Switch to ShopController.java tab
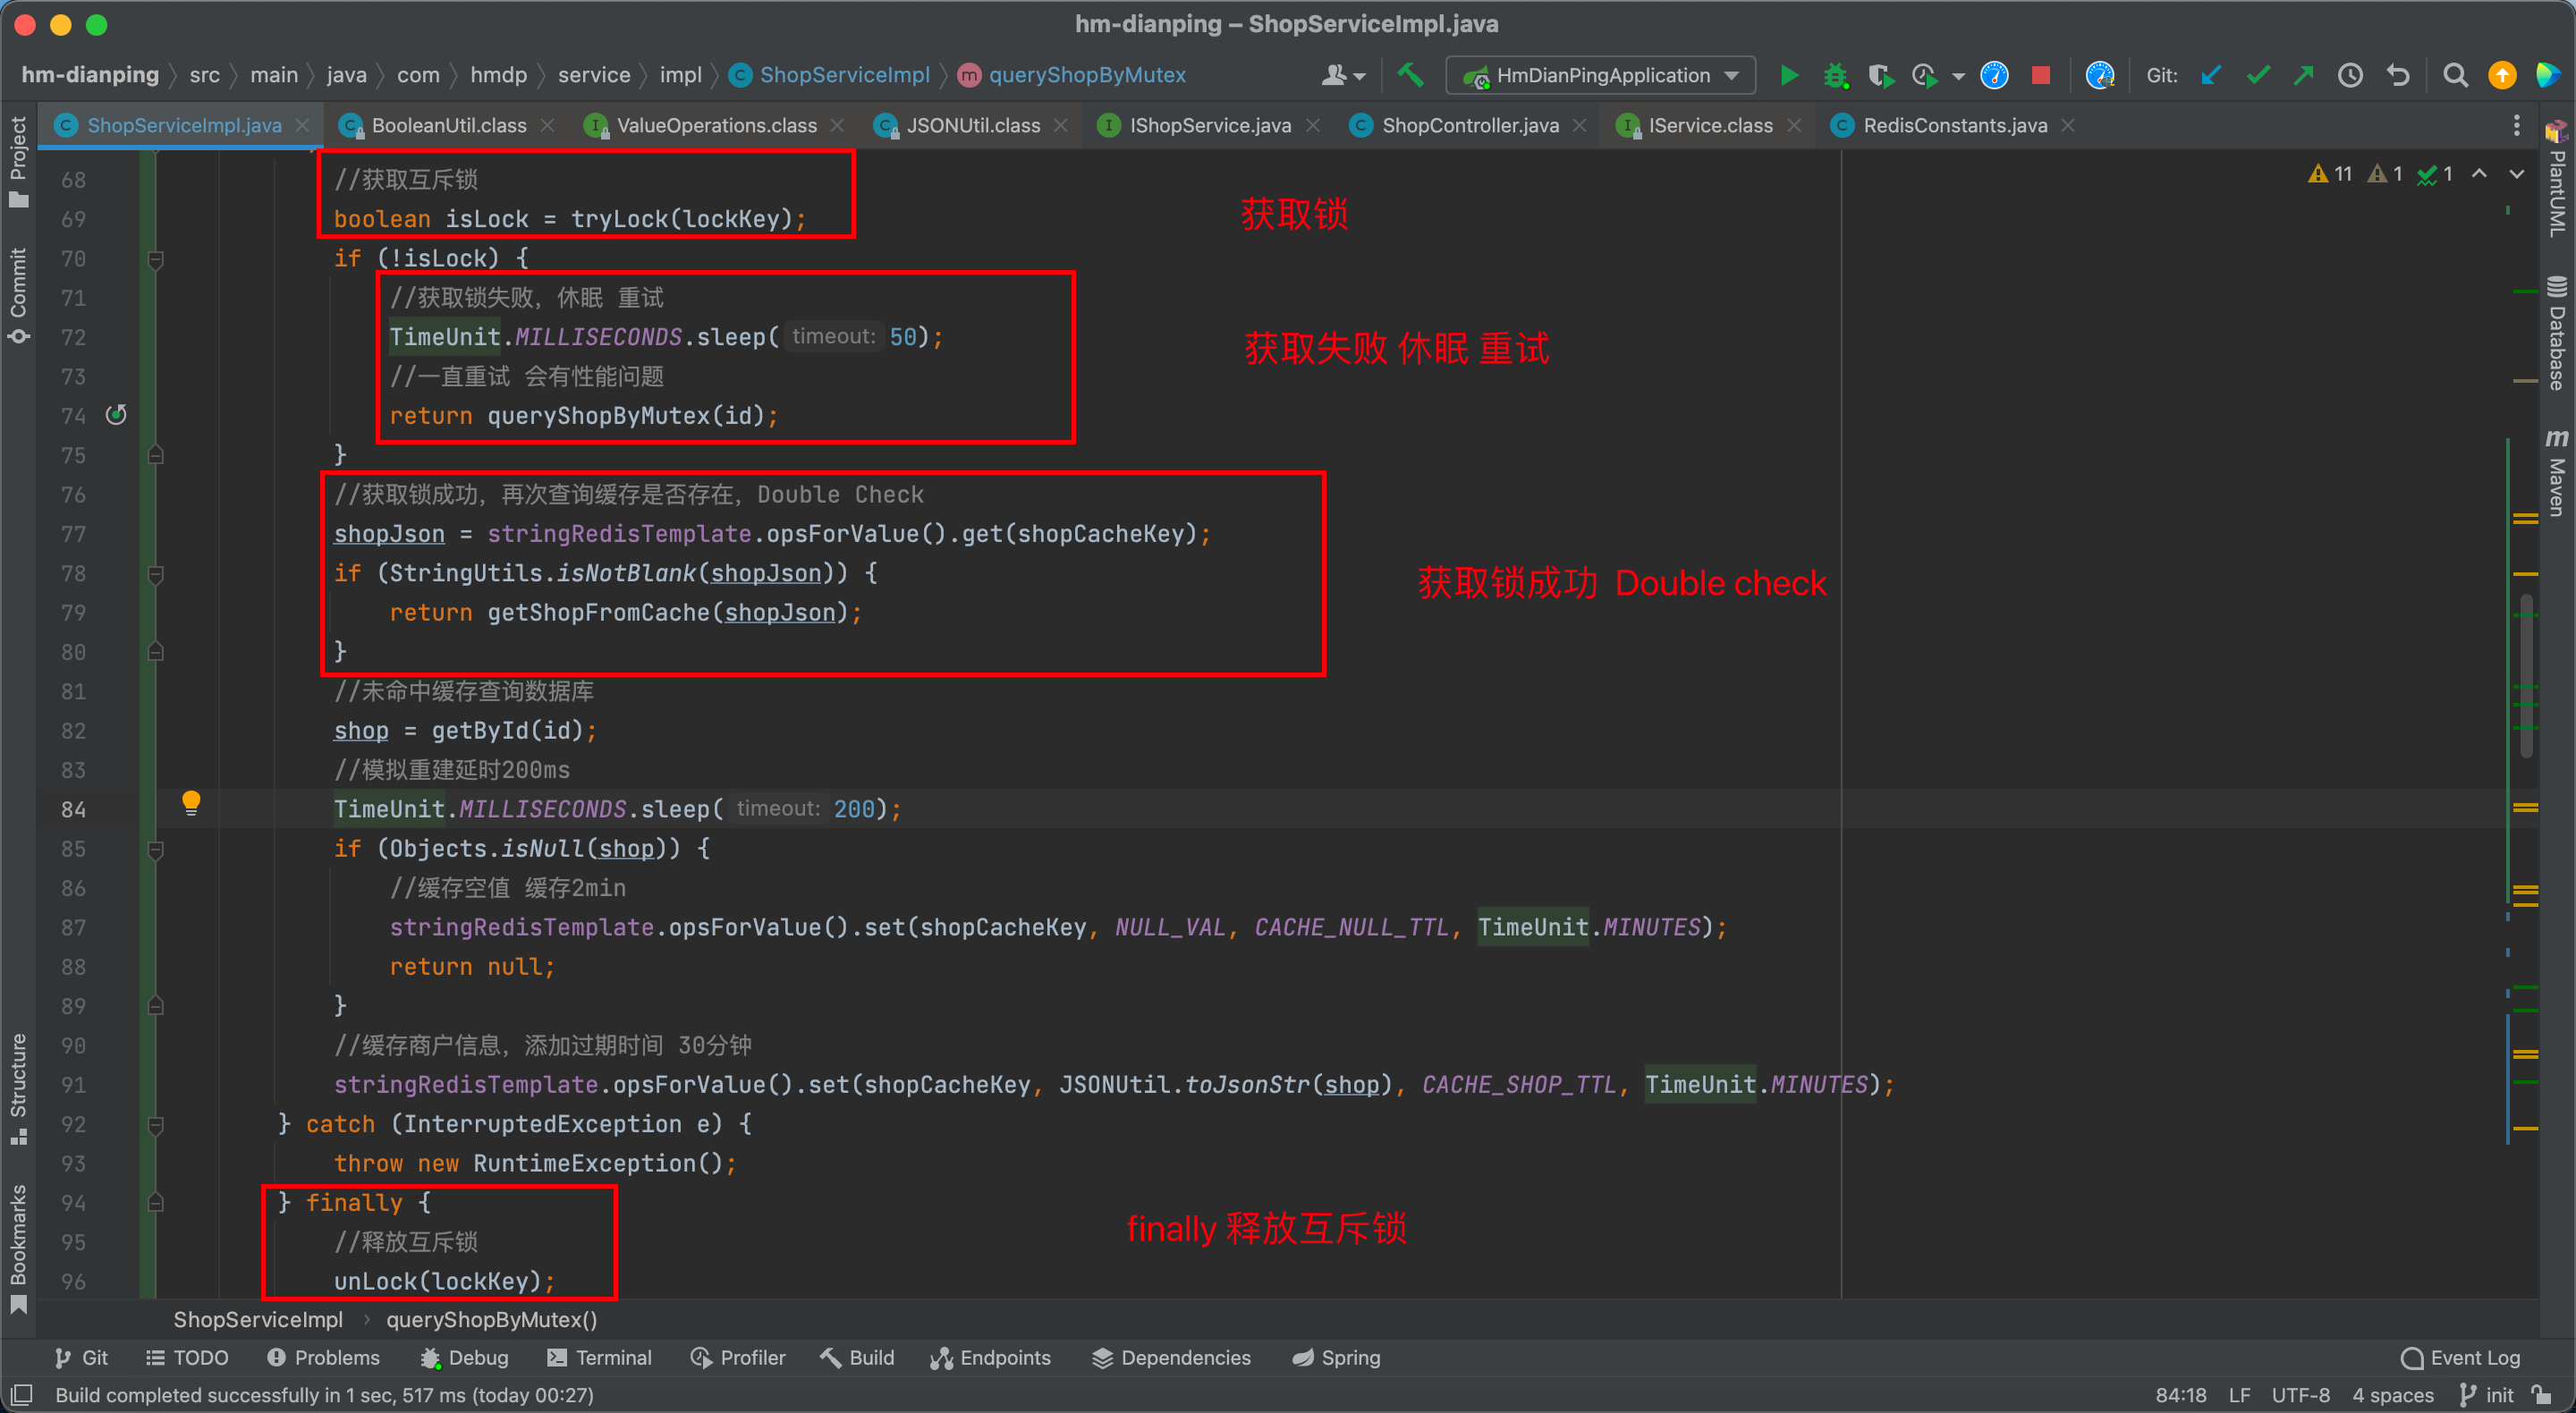The width and height of the screenshot is (2576, 1413). point(1469,125)
